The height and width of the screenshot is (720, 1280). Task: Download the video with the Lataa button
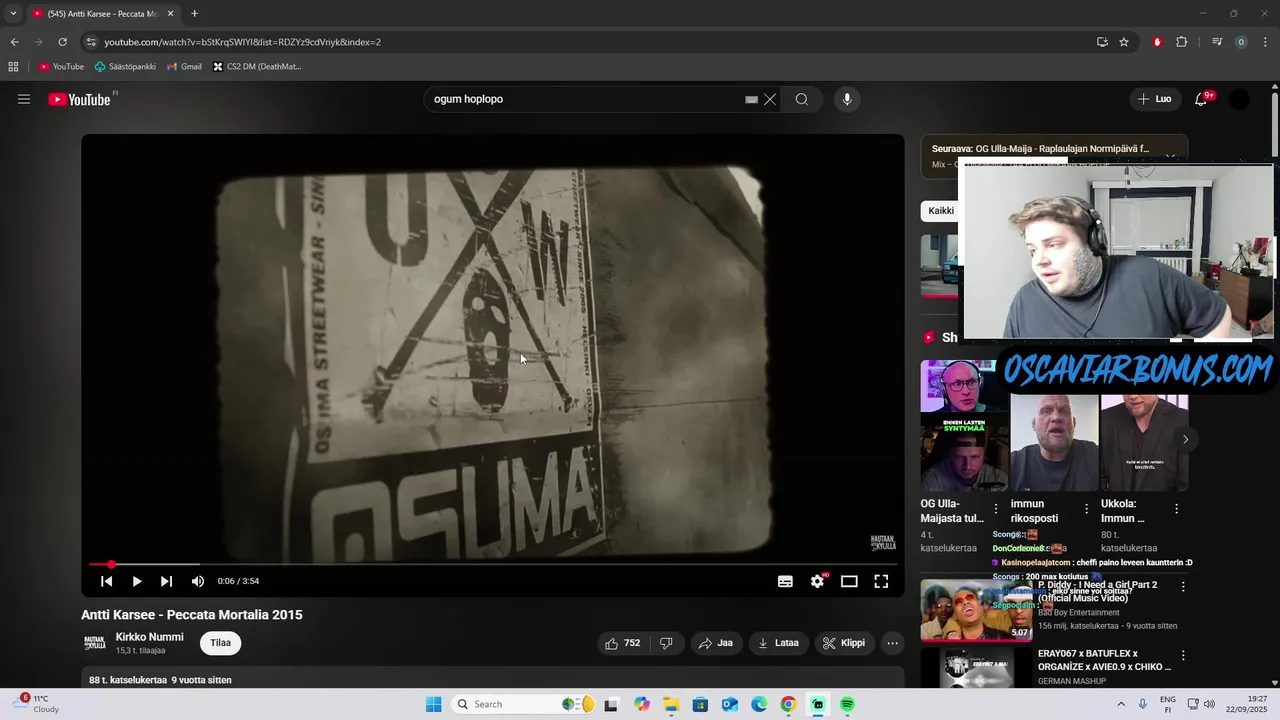(778, 643)
